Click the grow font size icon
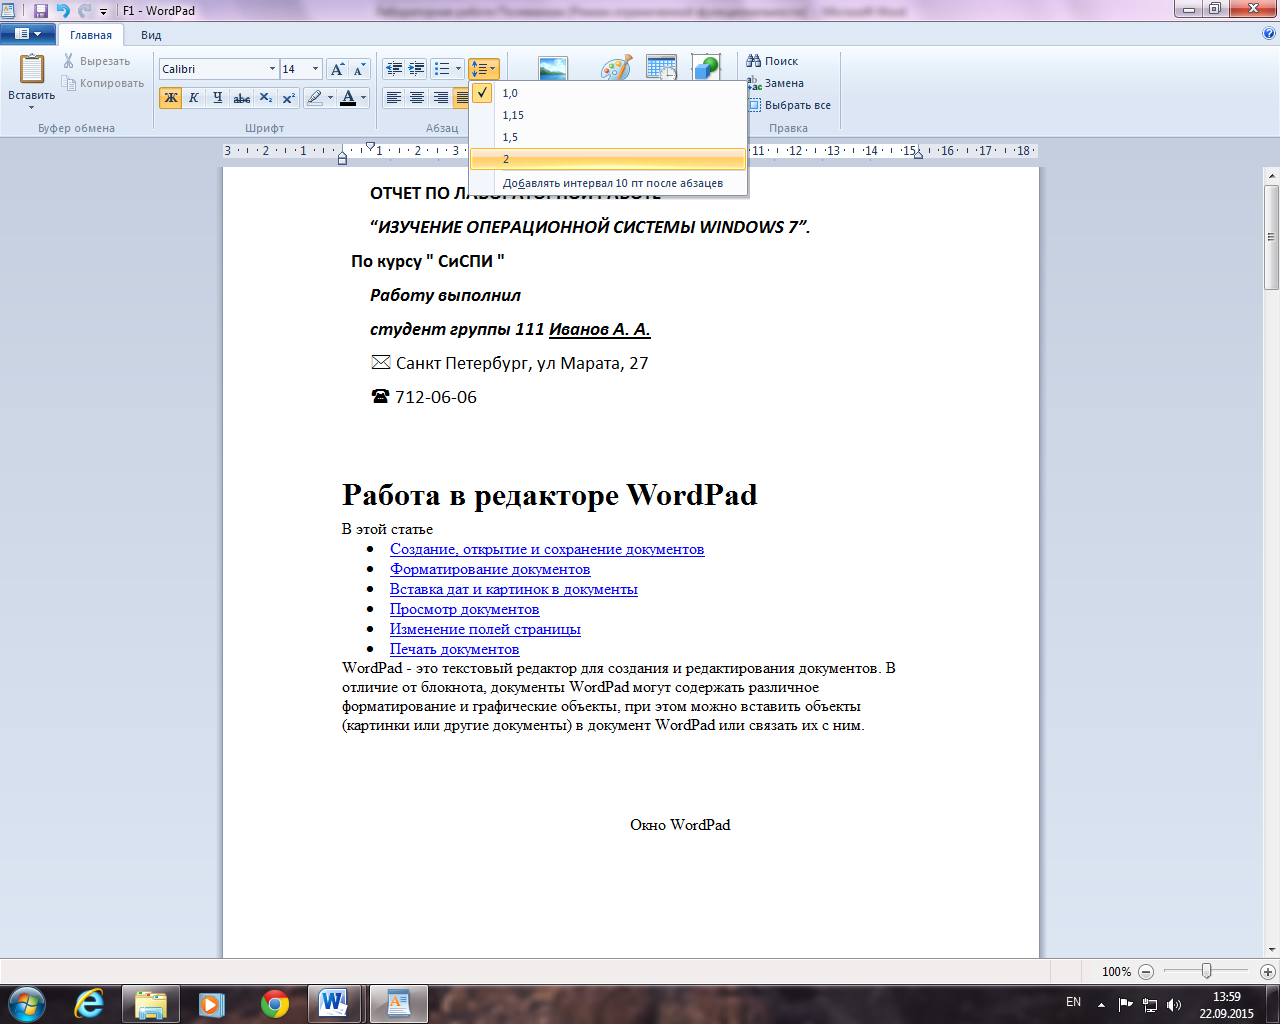This screenshot has height=1024, width=1280. [x=338, y=69]
